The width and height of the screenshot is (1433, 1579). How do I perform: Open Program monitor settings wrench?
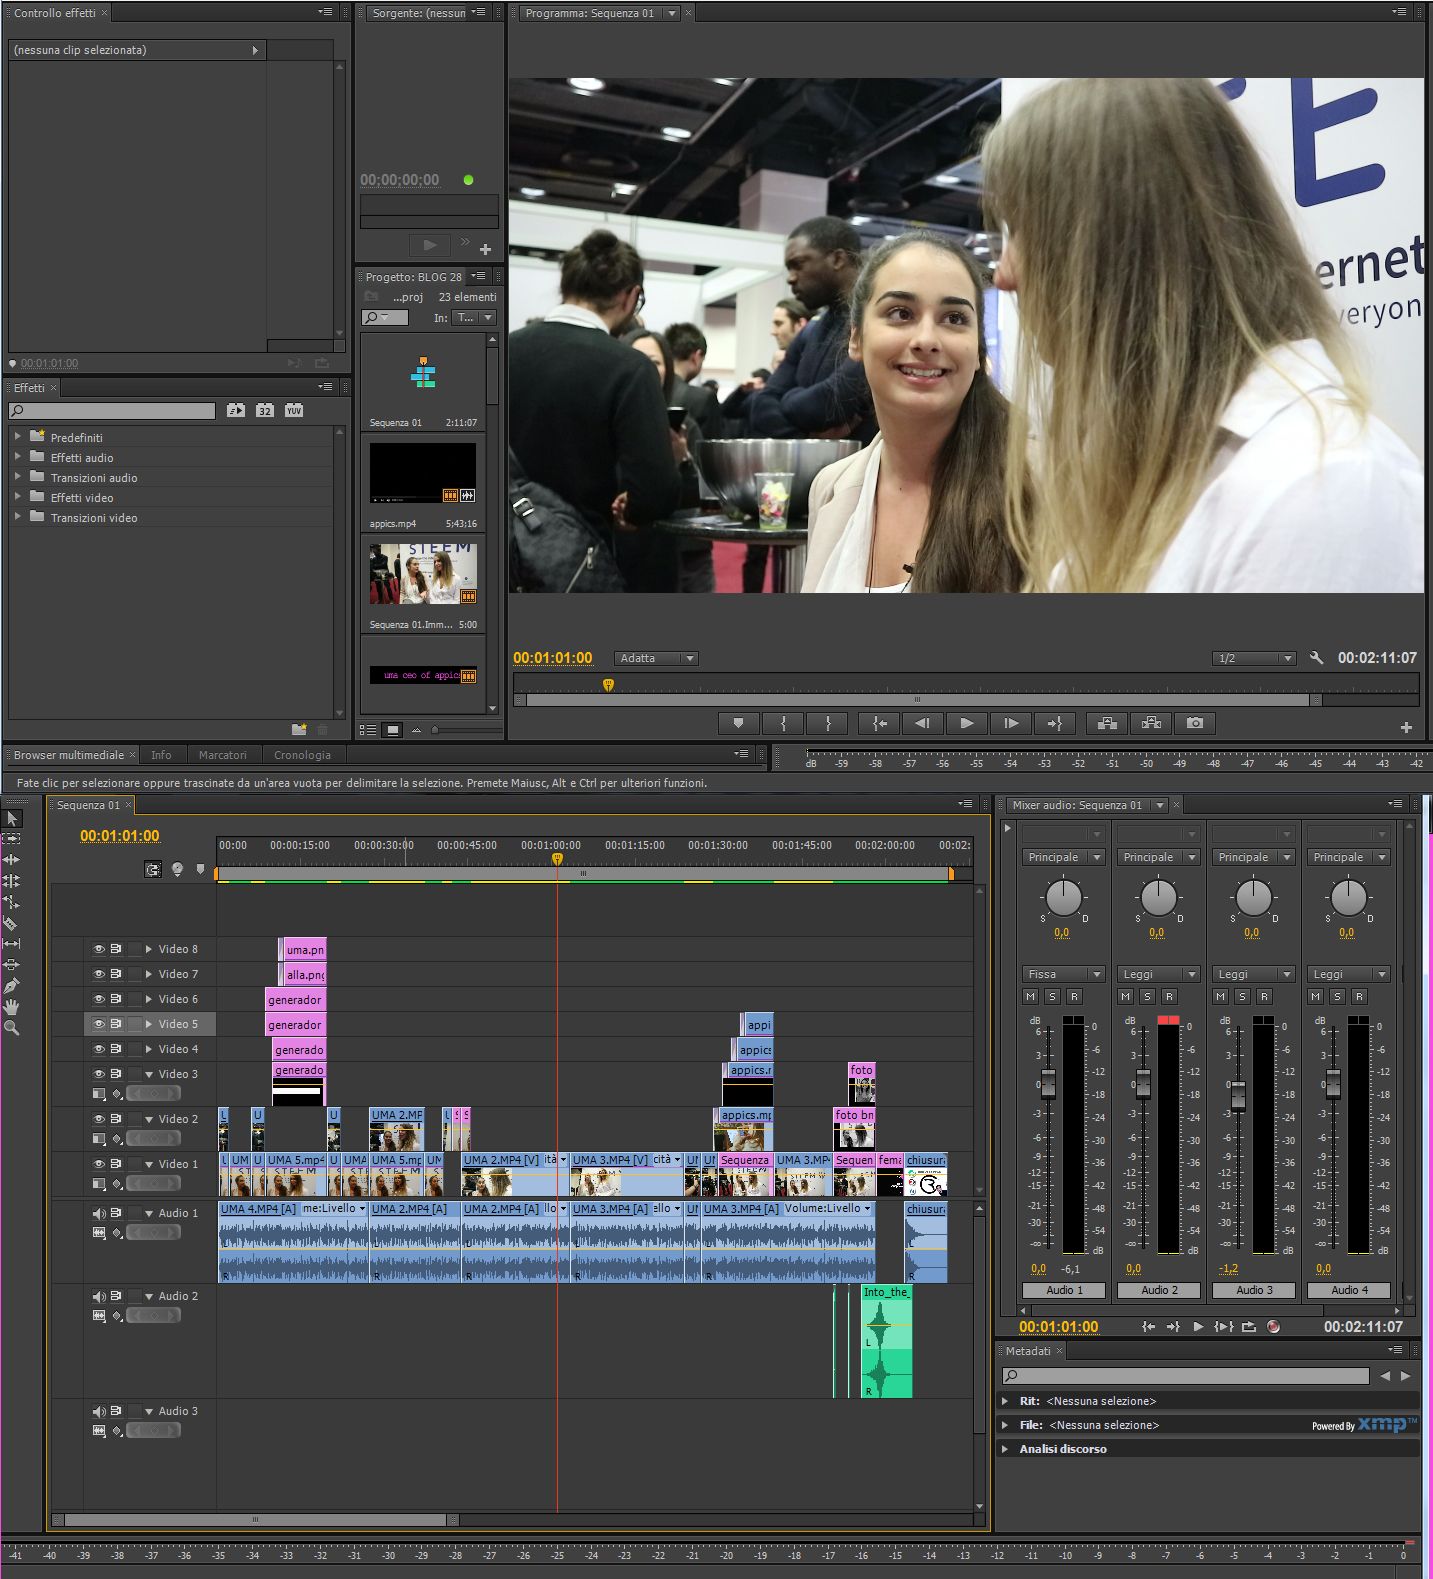point(1316,658)
